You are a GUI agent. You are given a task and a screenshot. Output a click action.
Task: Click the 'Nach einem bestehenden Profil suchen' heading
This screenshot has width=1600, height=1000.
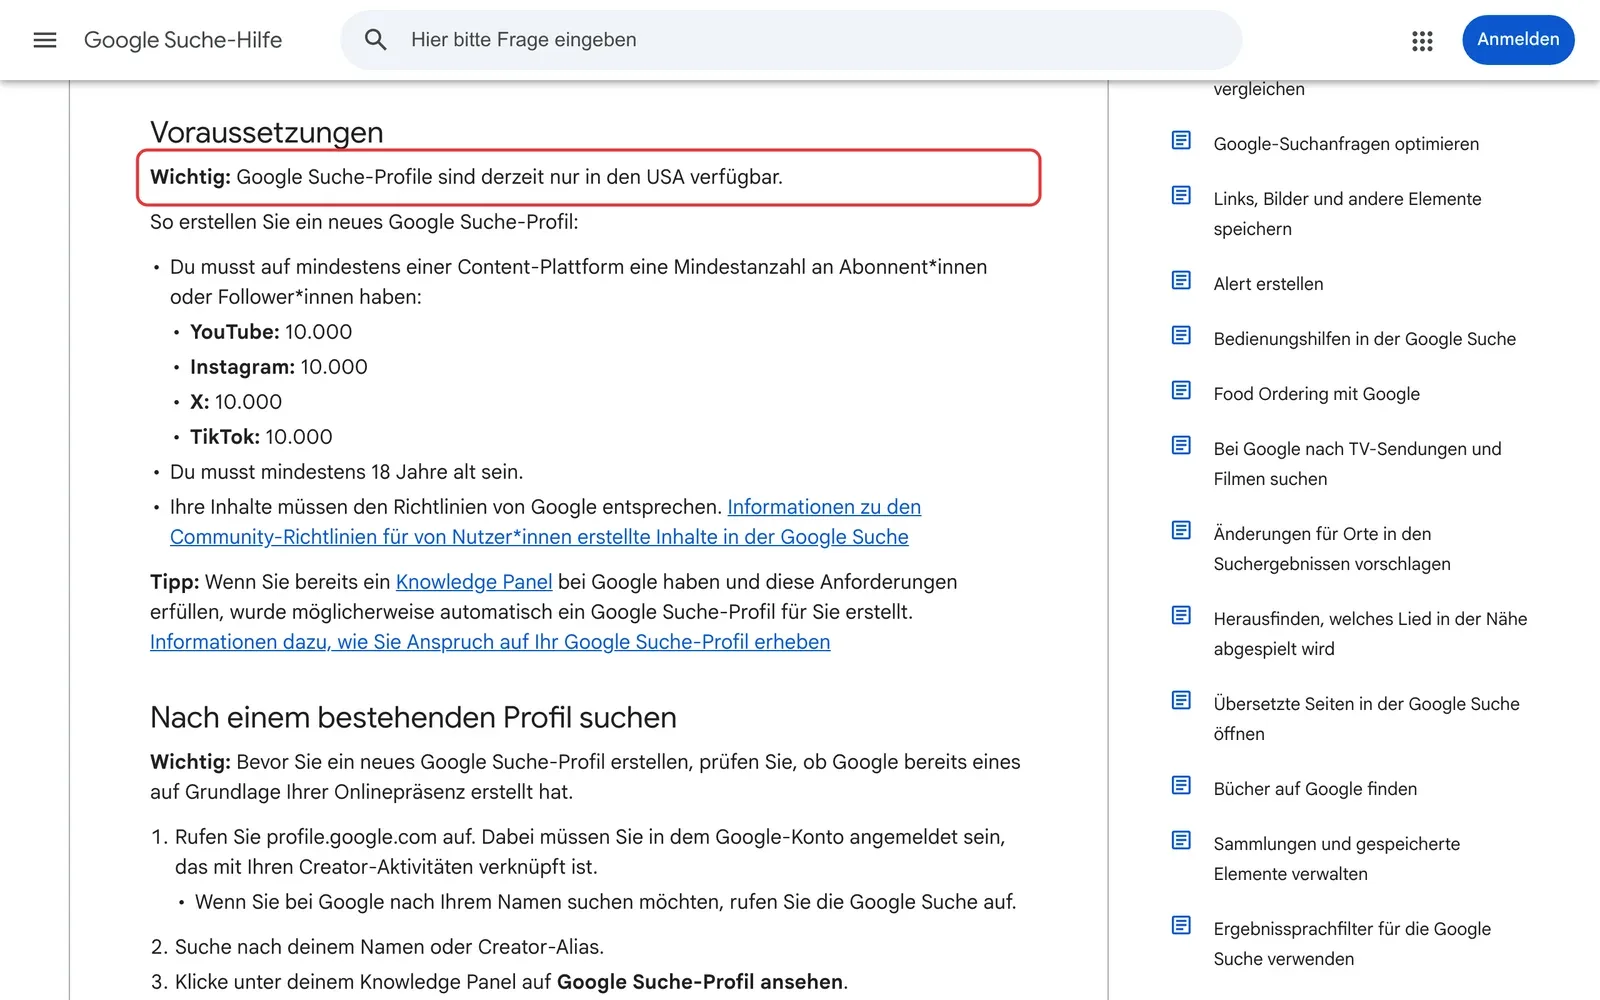pos(413,717)
